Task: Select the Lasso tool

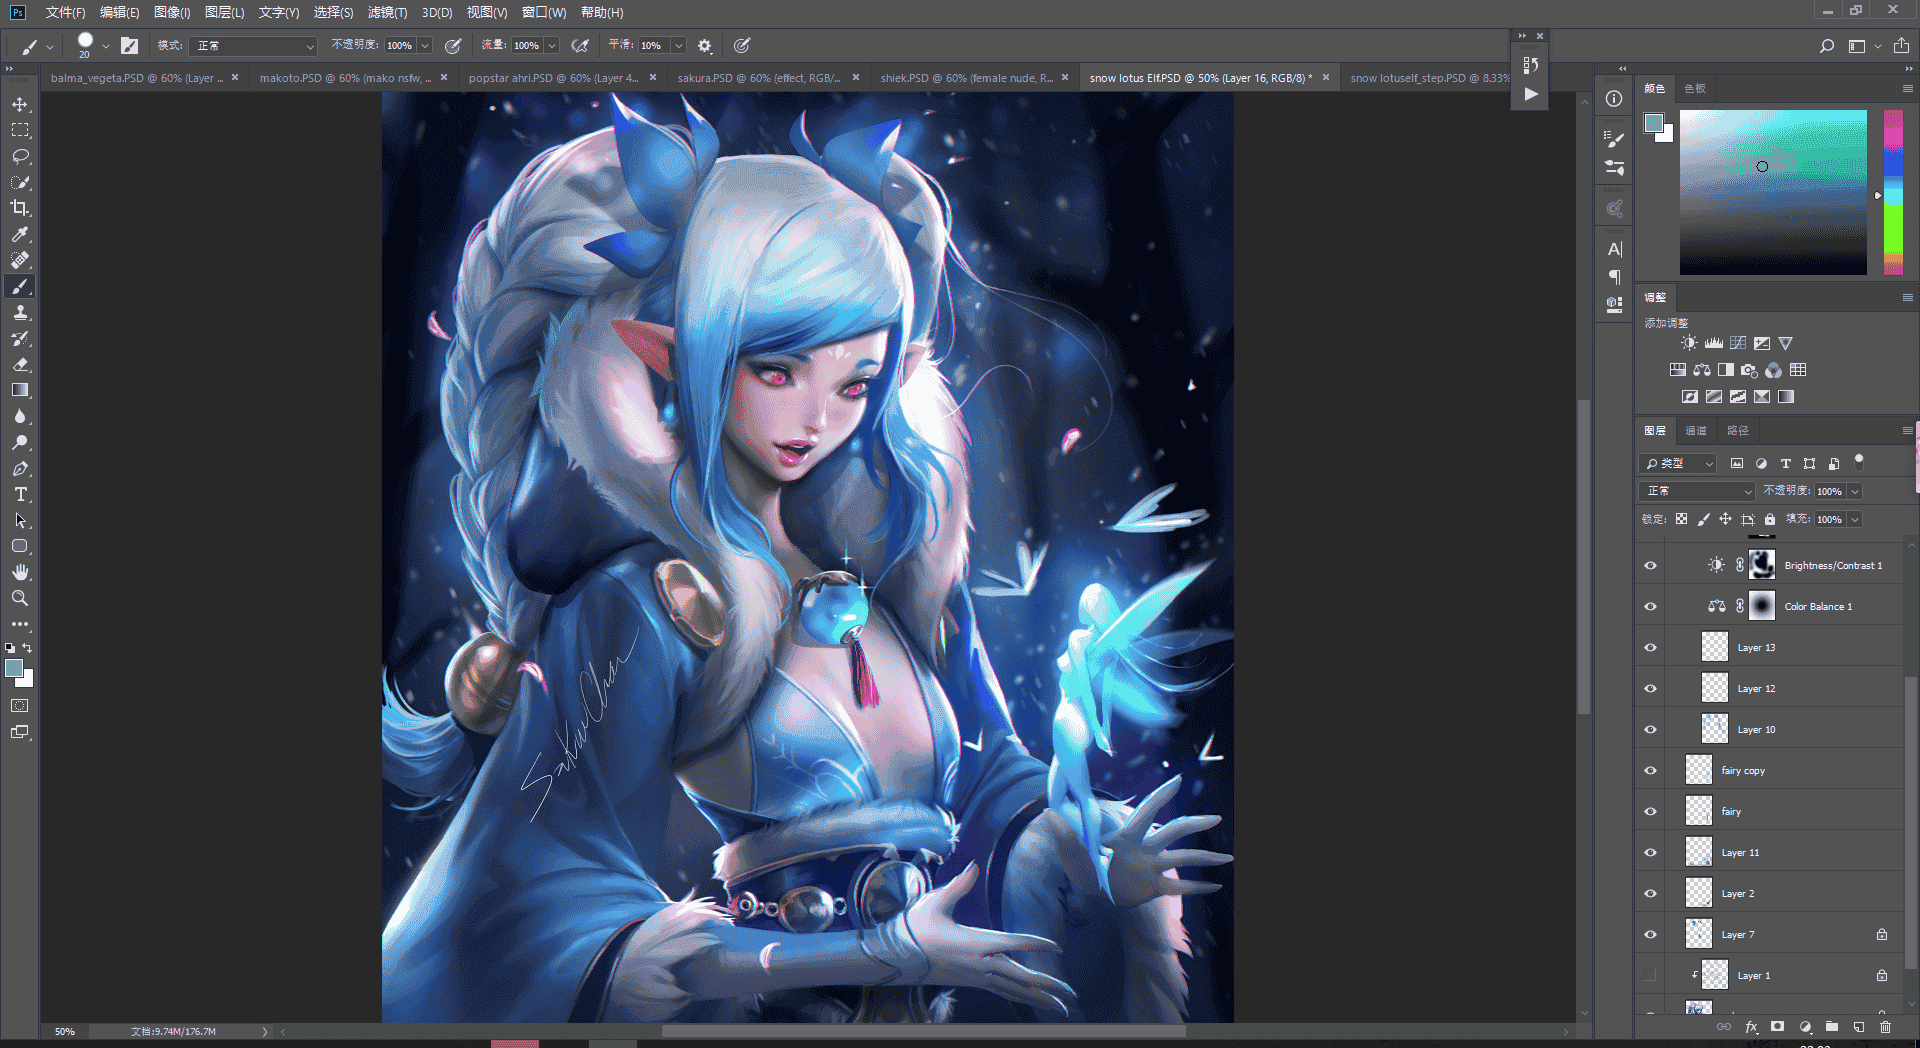Action: click(20, 156)
